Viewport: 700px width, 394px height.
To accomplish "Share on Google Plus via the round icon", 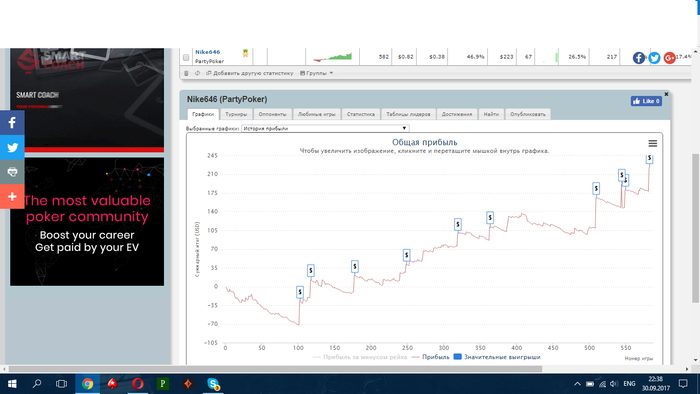I will click(669, 58).
